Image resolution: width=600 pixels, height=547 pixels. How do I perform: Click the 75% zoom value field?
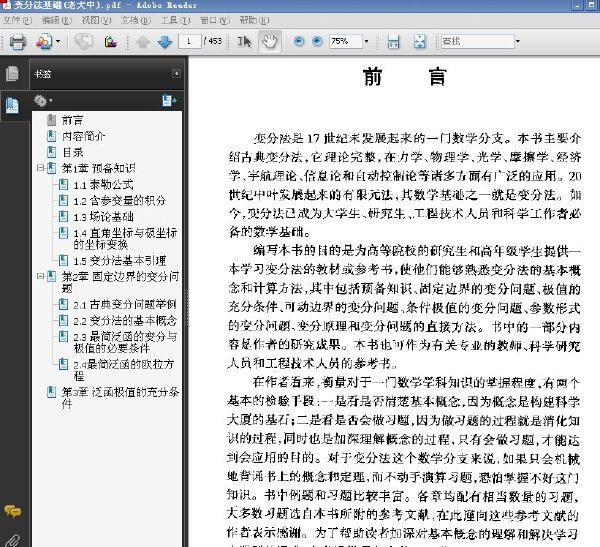click(346, 41)
